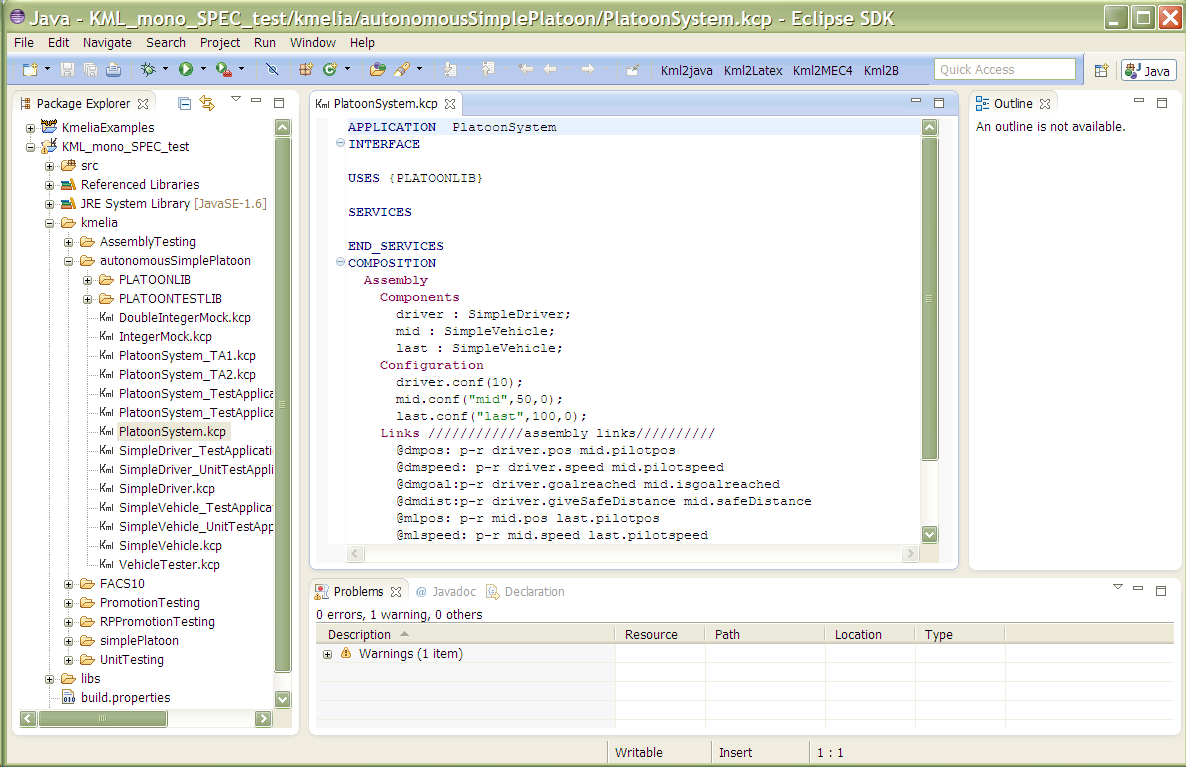This screenshot has height=767, width=1186.
Task: Click the Quick Access search field
Action: [x=1005, y=69]
